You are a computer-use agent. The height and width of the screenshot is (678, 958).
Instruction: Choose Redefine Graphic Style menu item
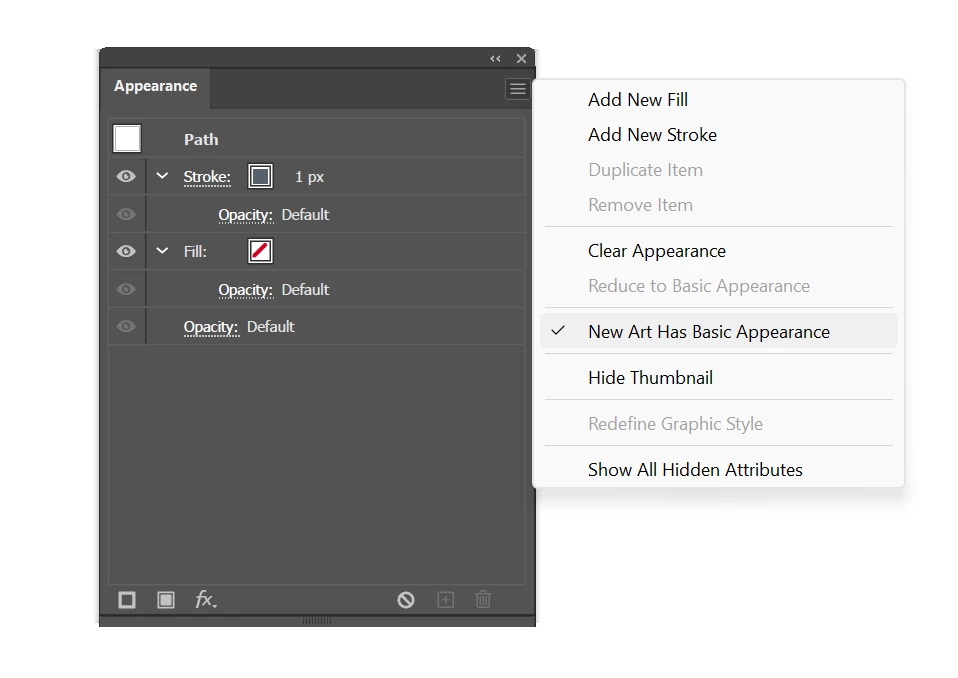(x=718, y=424)
